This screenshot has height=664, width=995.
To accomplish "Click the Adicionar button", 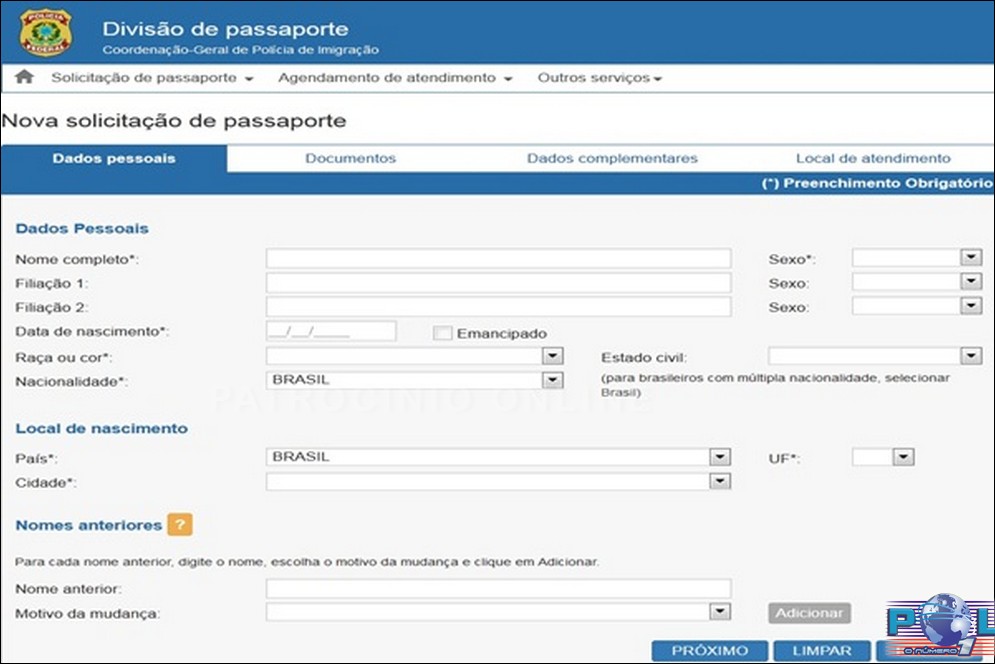I will tap(809, 612).
